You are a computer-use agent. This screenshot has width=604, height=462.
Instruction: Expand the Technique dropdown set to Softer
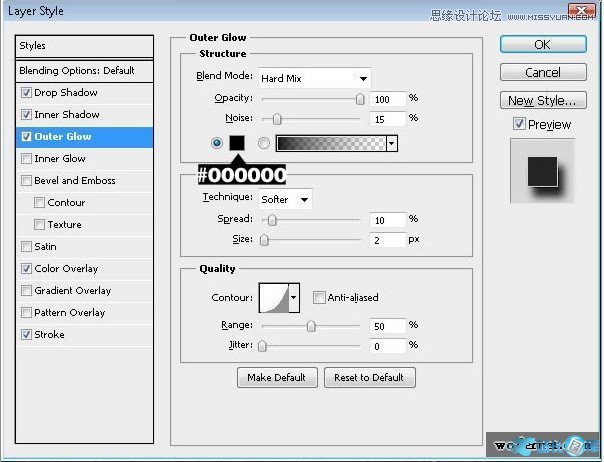tap(284, 199)
